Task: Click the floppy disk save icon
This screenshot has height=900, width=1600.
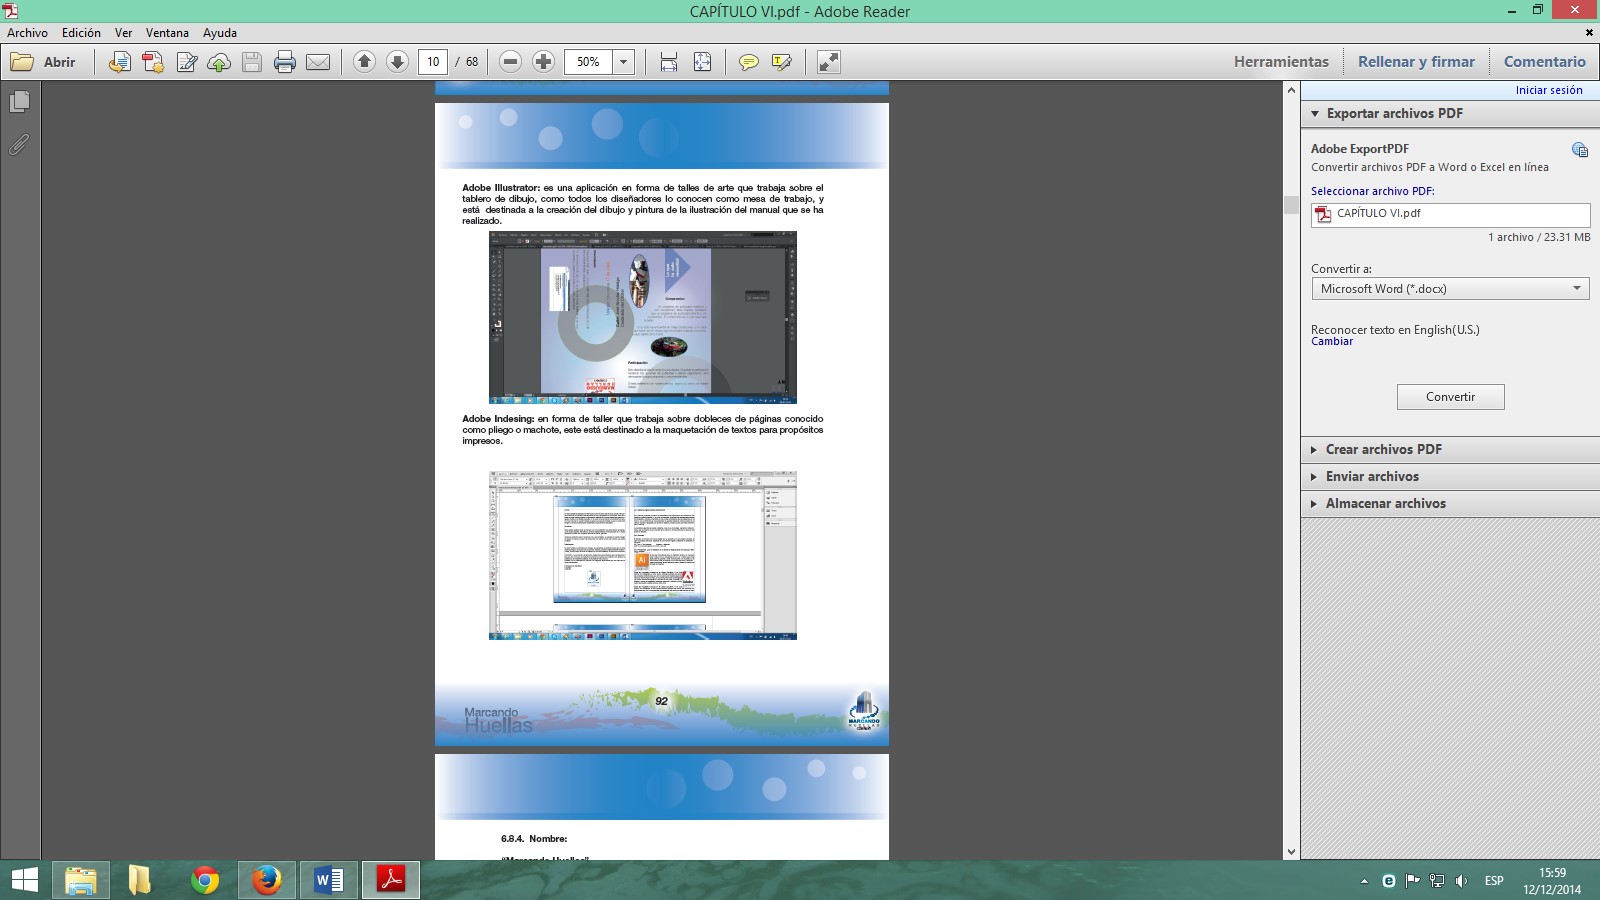Action: point(252,62)
